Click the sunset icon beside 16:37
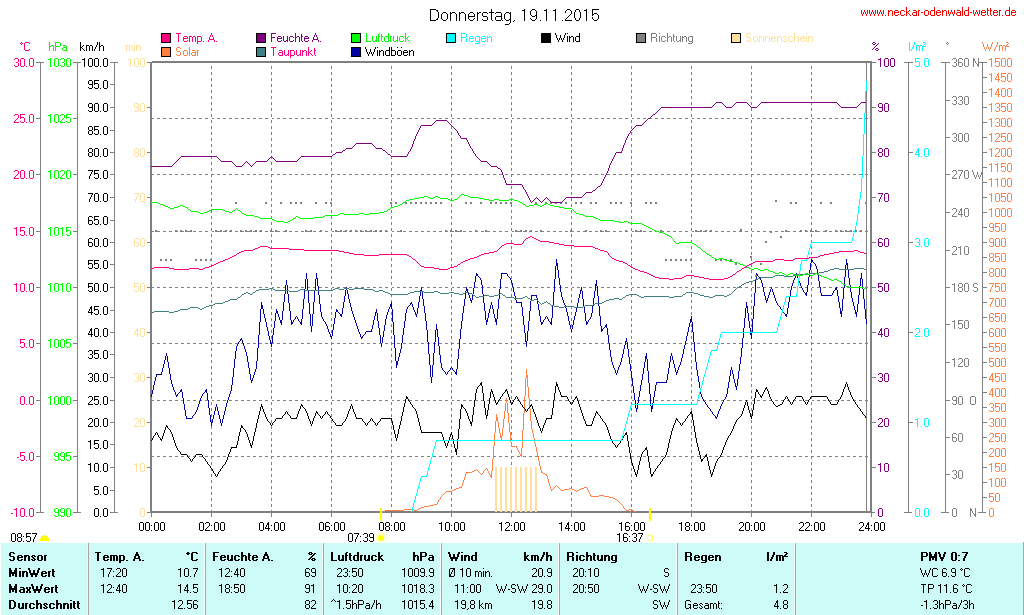 point(650,538)
